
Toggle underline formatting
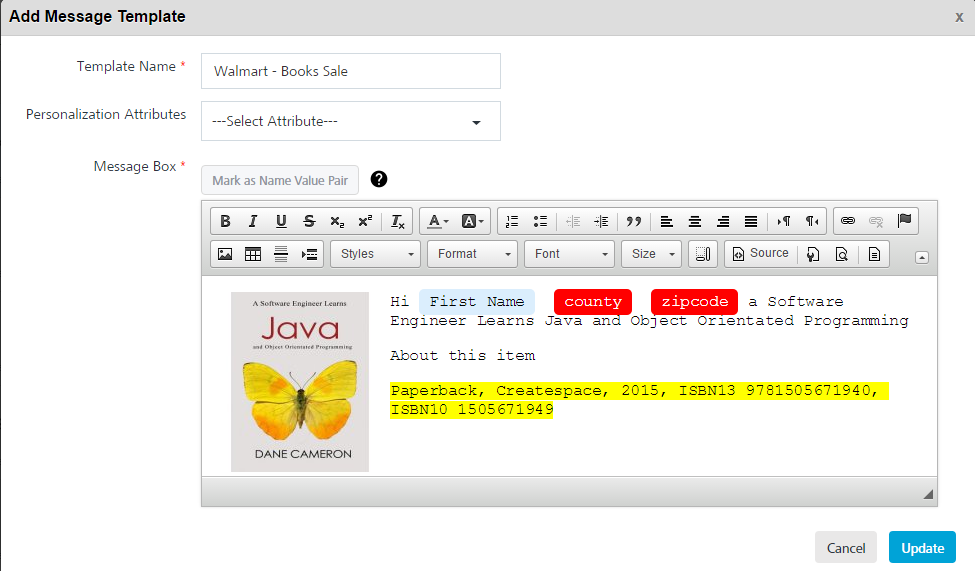tap(281, 221)
